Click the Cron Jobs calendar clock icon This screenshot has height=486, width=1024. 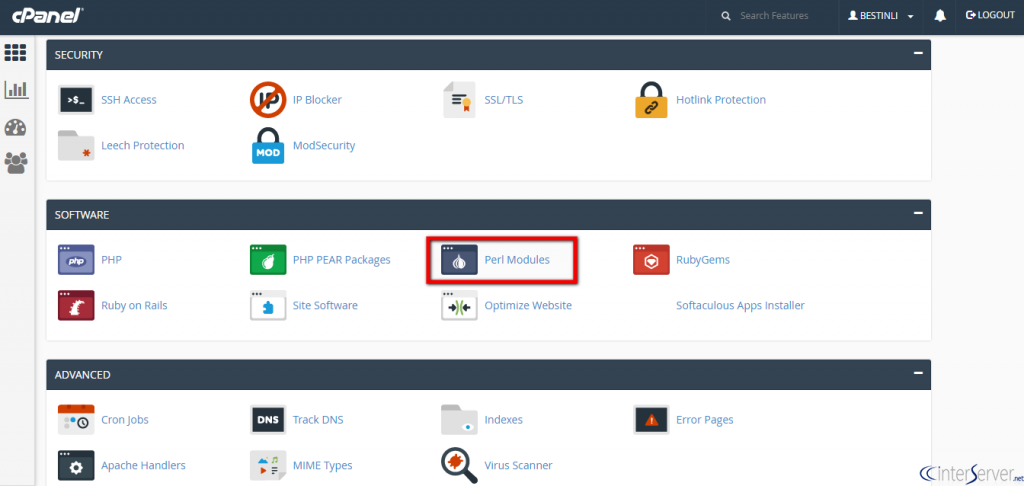pyautogui.click(x=76, y=419)
